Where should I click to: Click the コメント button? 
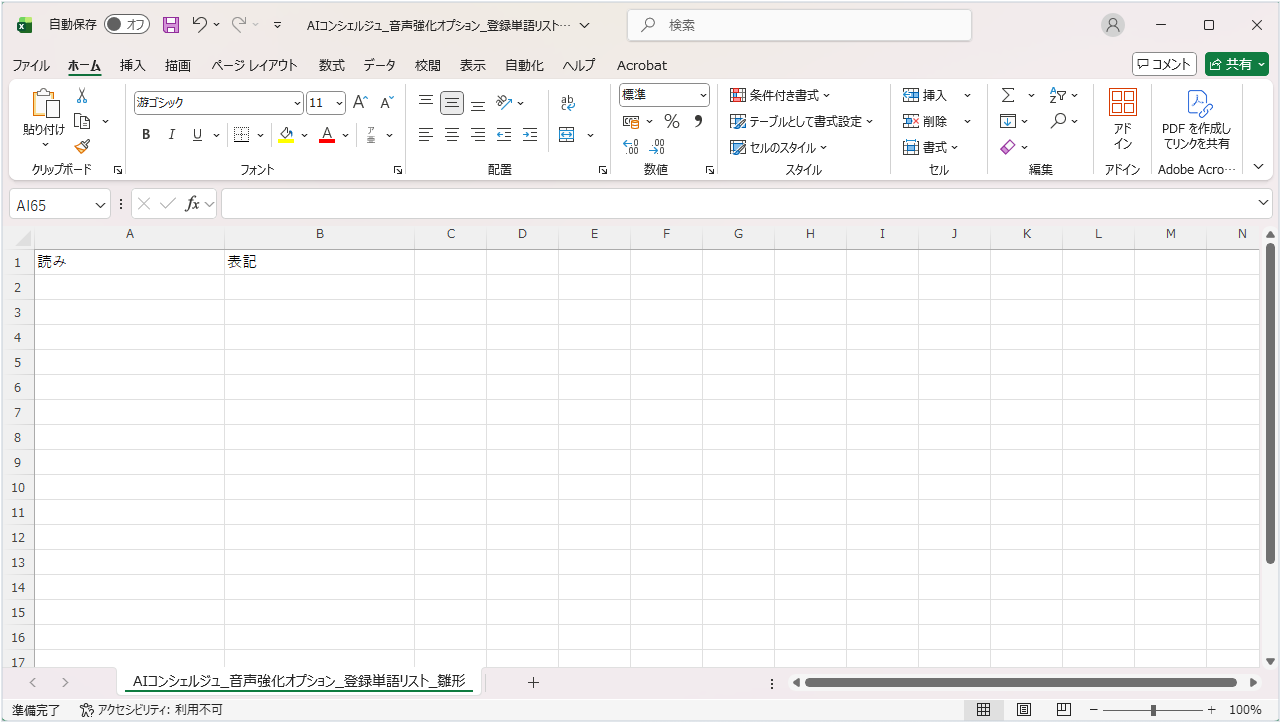click(1164, 64)
